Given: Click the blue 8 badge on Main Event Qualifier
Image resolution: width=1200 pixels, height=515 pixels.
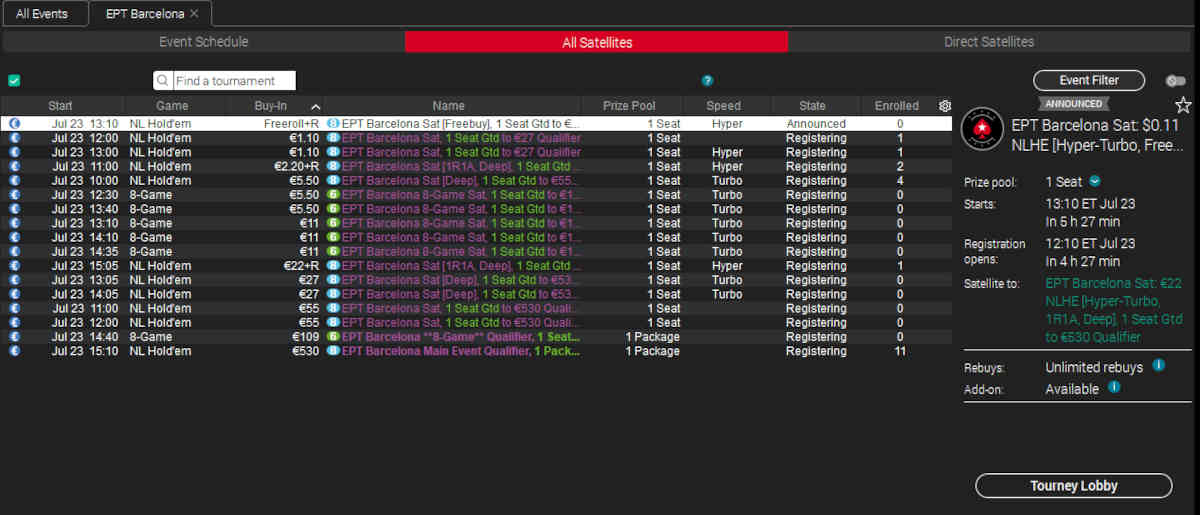Looking at the screenshot, I should [x=333, y=352].
